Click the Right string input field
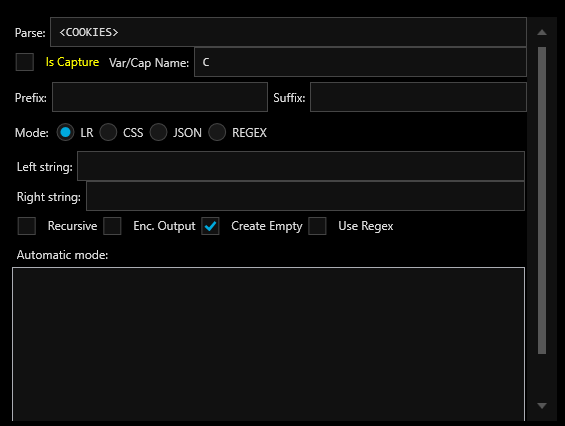The image size is (565, 426). [306, 196]
